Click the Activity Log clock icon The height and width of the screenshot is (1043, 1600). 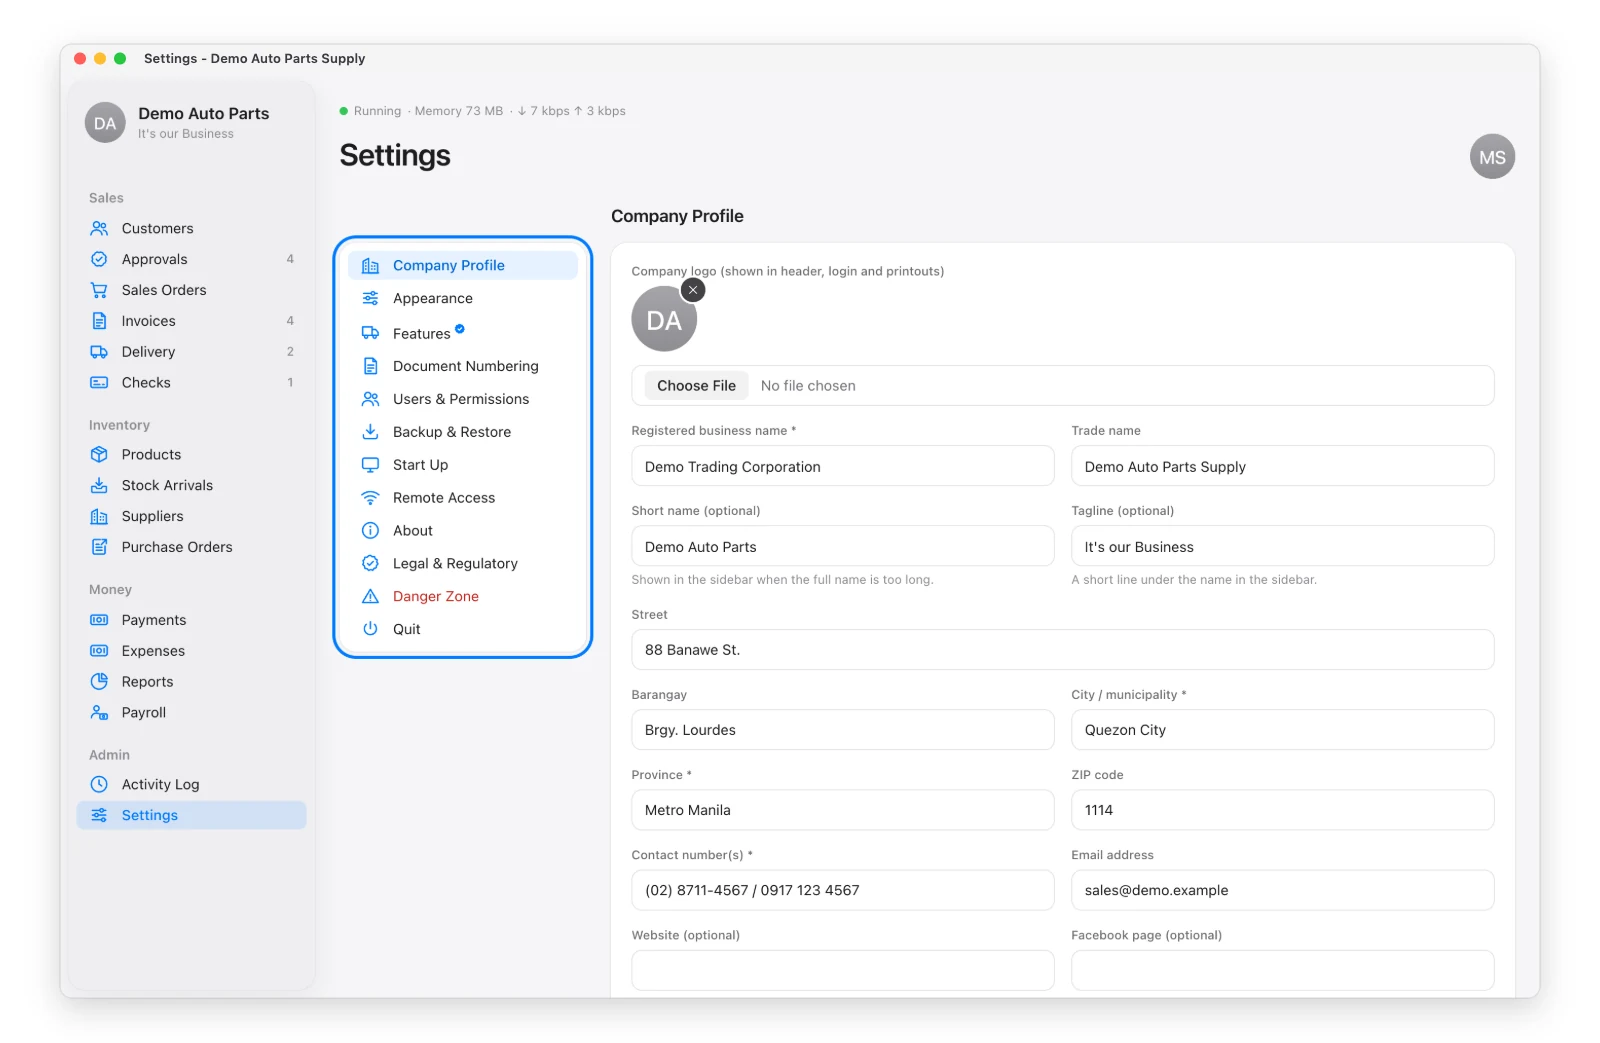(x=99, y=784)
